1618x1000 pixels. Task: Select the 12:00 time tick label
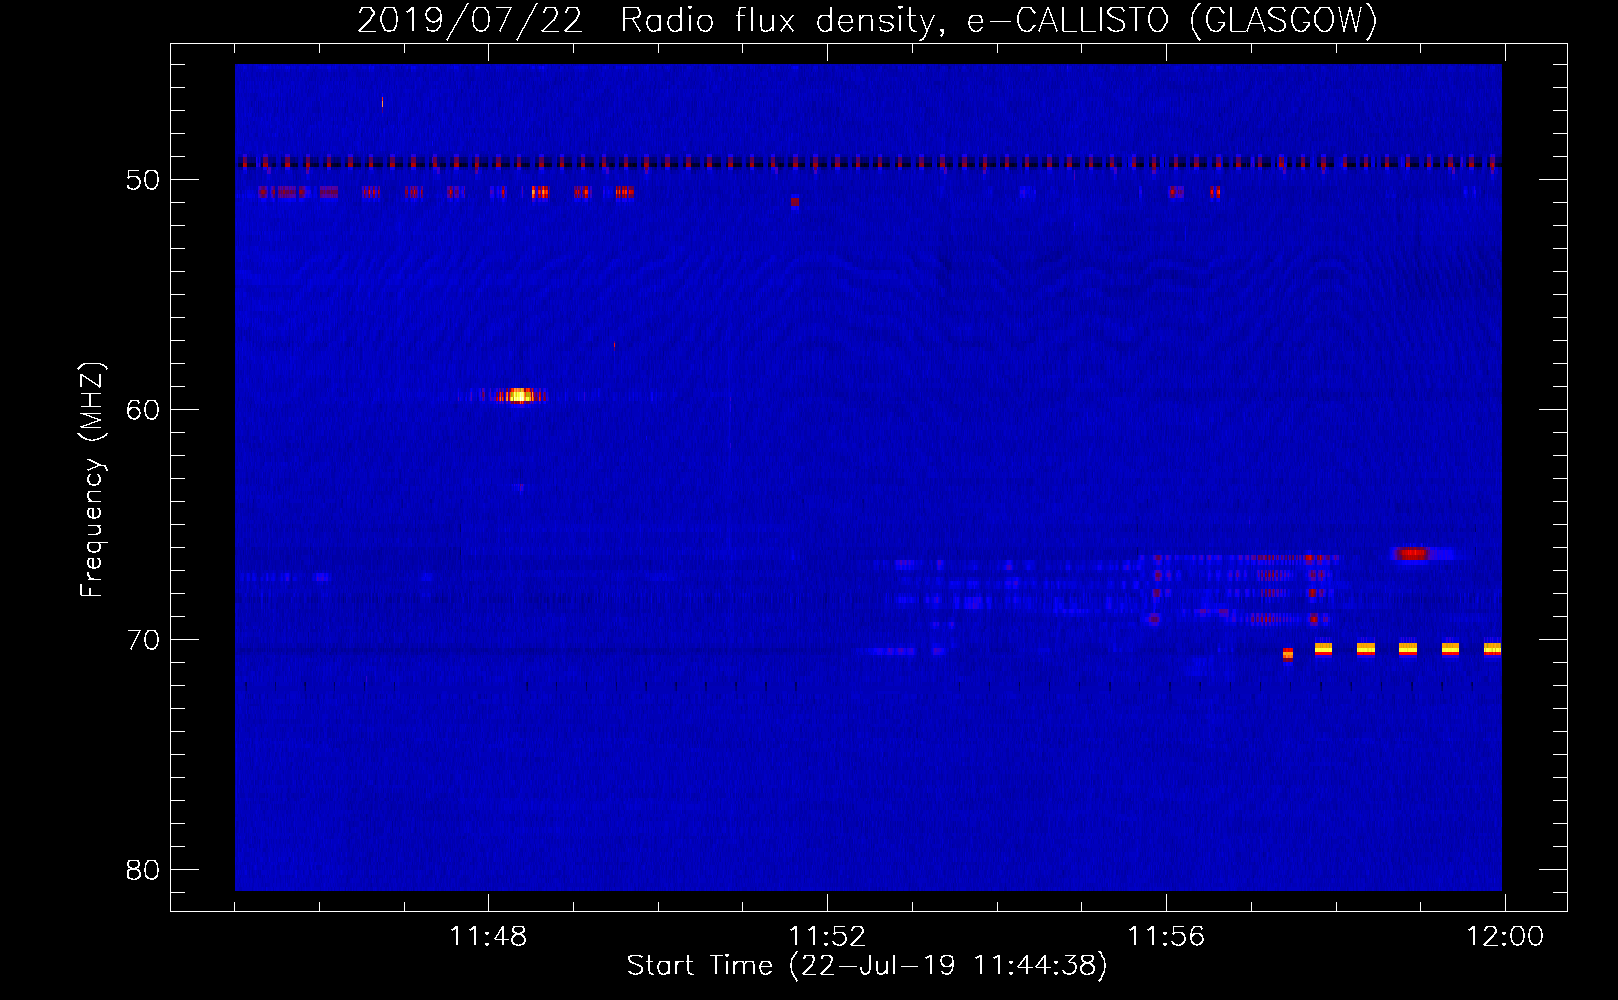click(1505, 937)
